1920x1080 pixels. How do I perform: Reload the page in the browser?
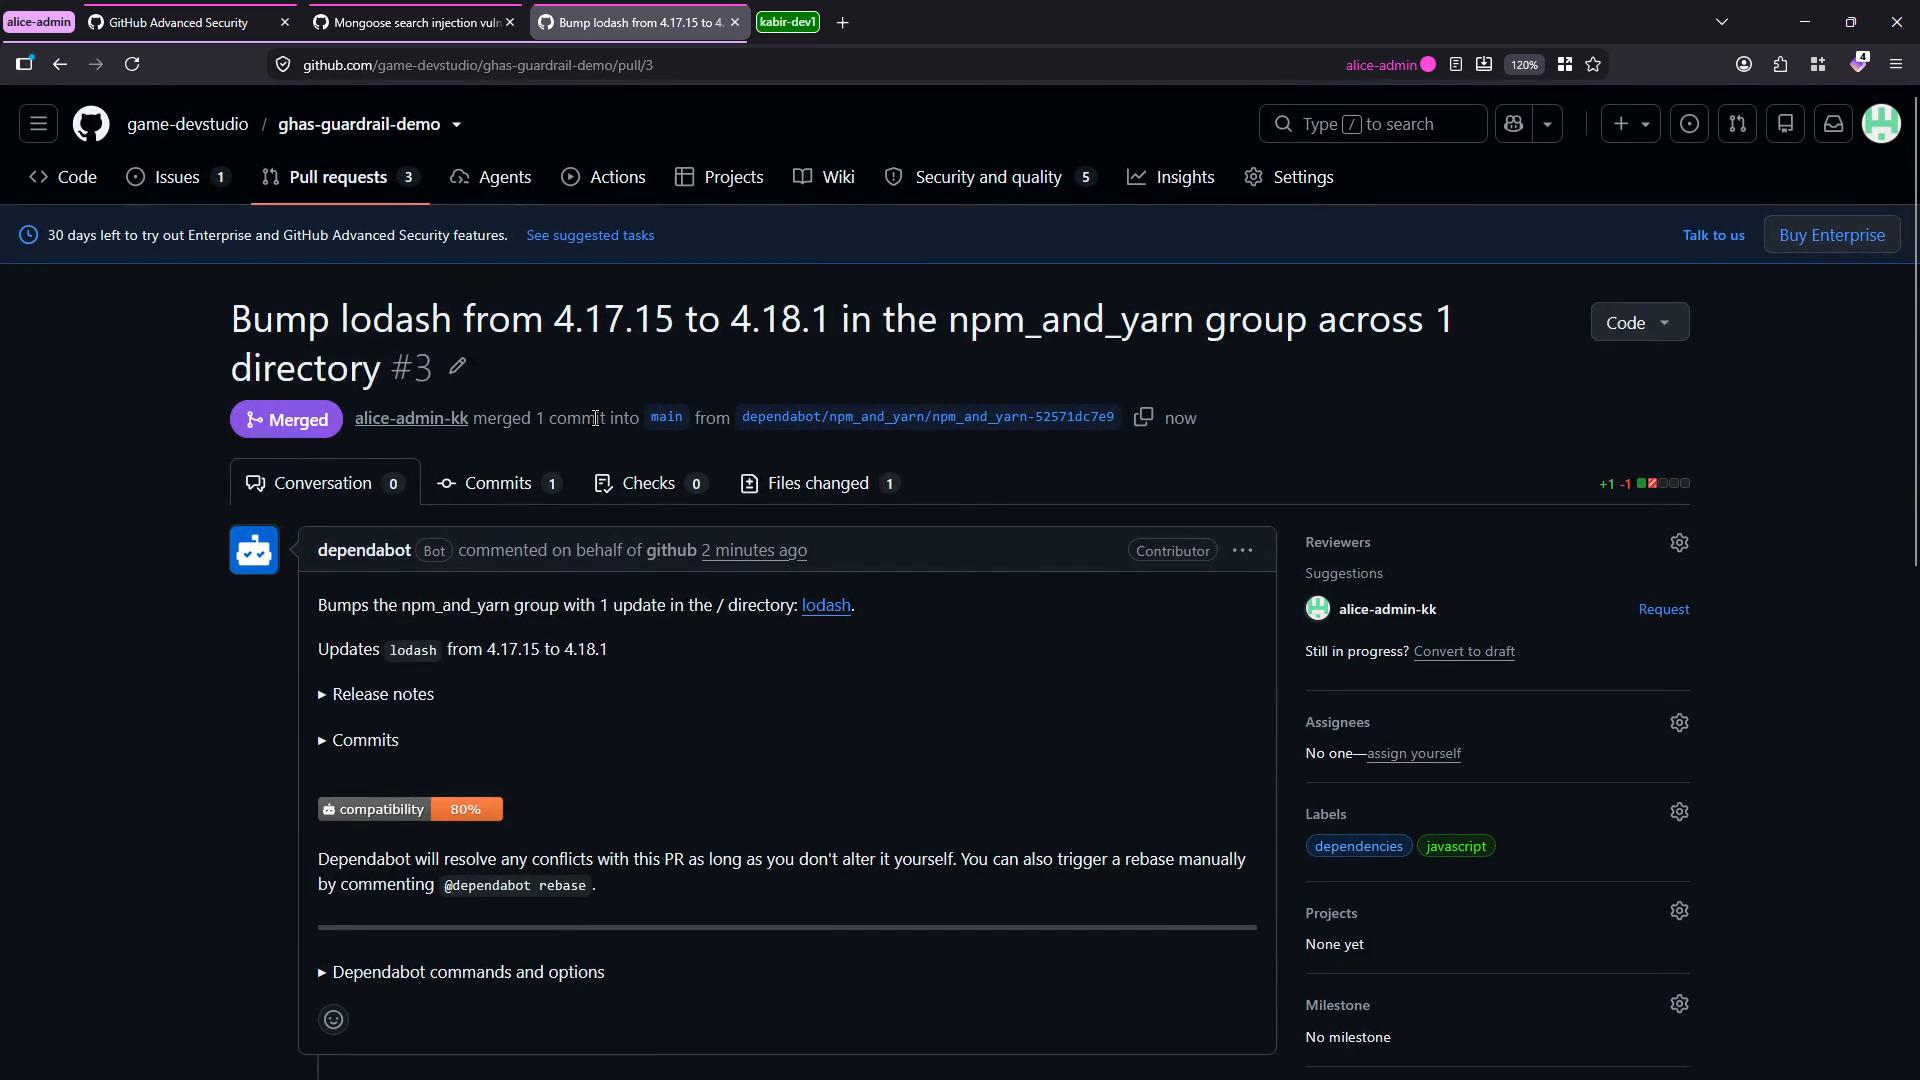point(132,65)
